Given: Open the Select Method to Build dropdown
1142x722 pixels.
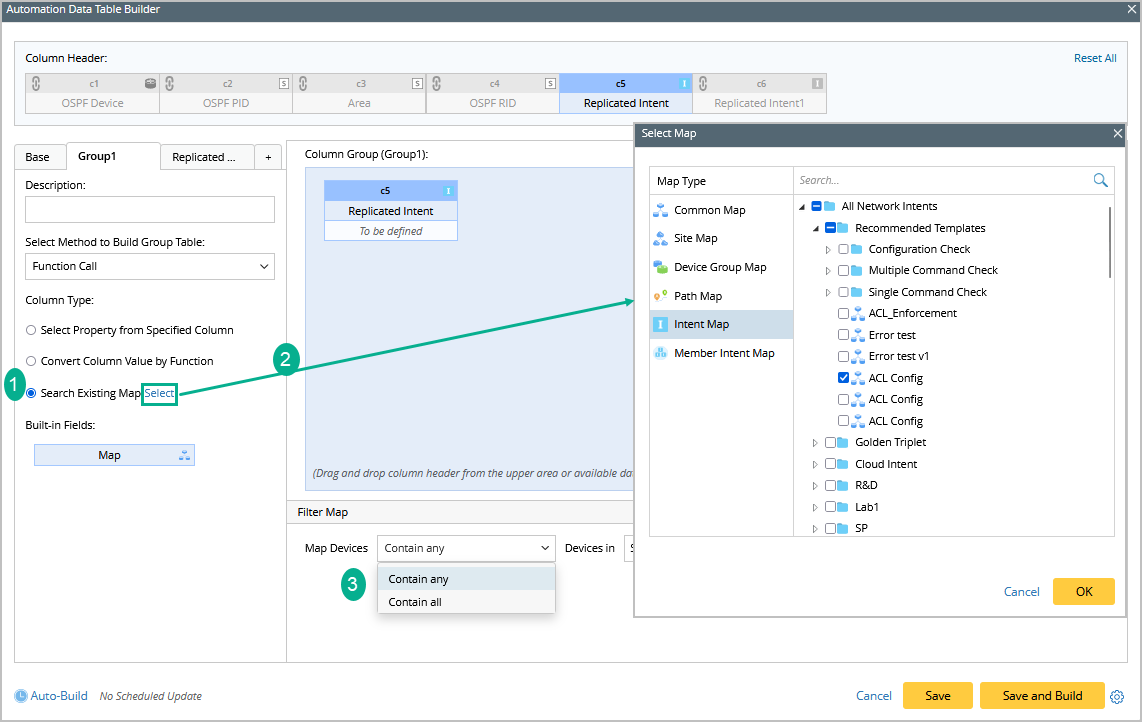Looking at the screenshot, I should [150, 267].
